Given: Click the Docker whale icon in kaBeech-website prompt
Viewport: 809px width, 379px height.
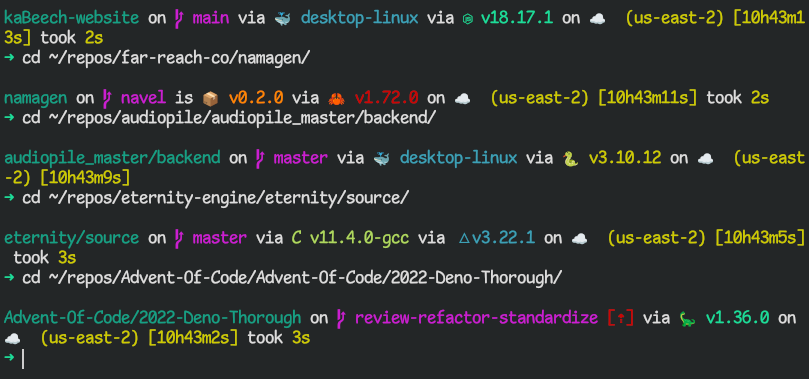Looking at the screenshot, I should [x=283, y=19].
